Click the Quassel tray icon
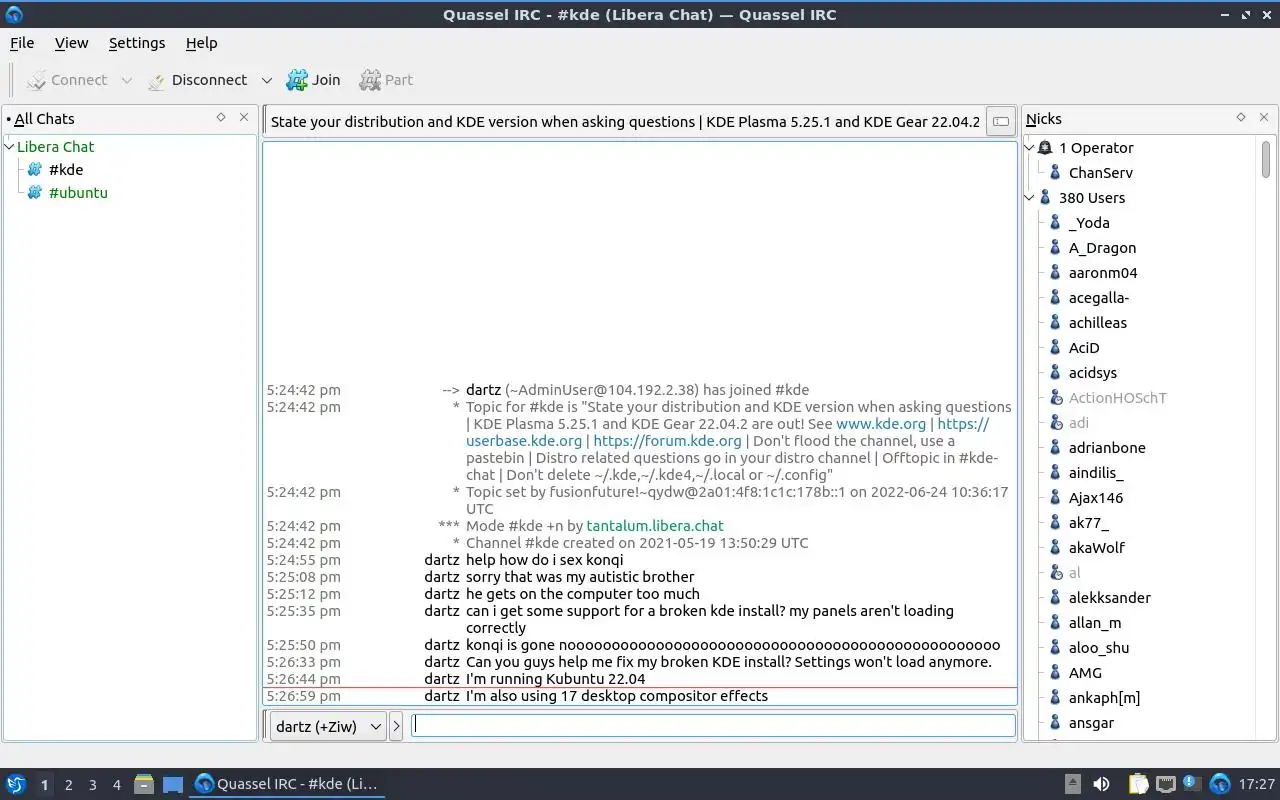The height and width of the screenshot is (800, 1280). 1219,784
